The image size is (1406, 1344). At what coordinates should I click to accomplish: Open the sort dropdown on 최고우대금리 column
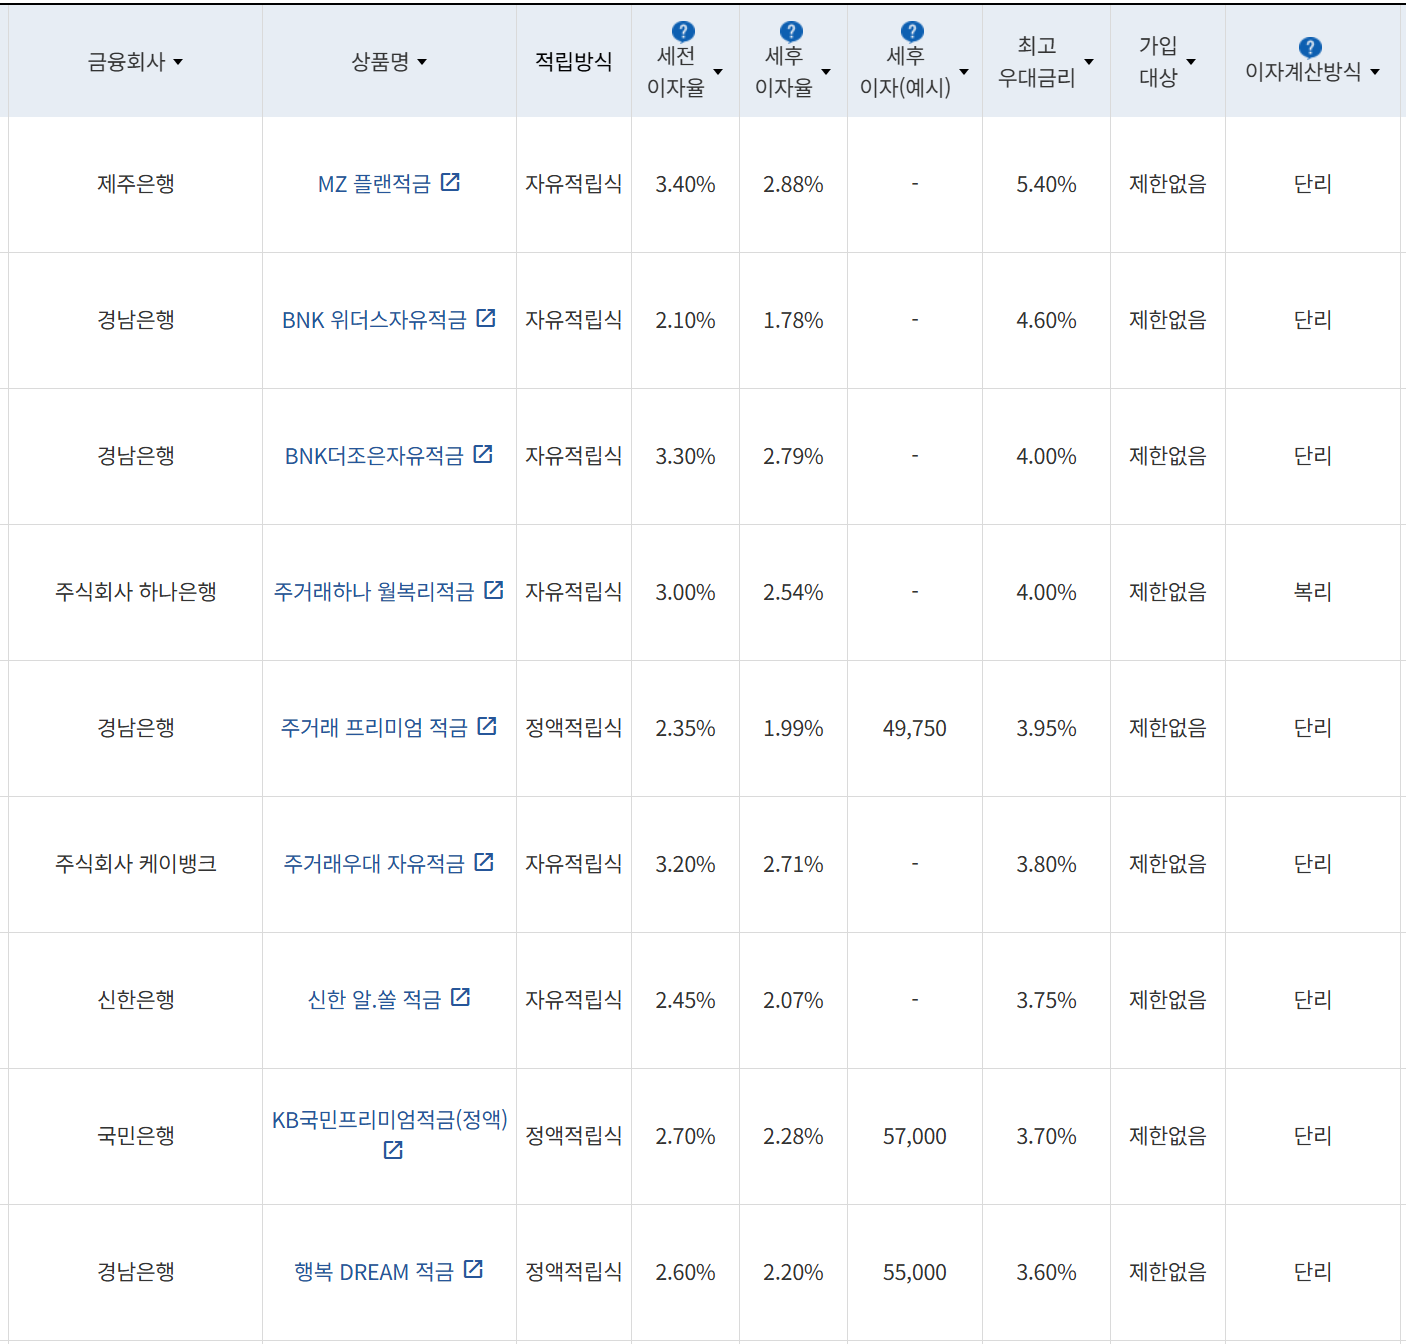pos(1090,62)
